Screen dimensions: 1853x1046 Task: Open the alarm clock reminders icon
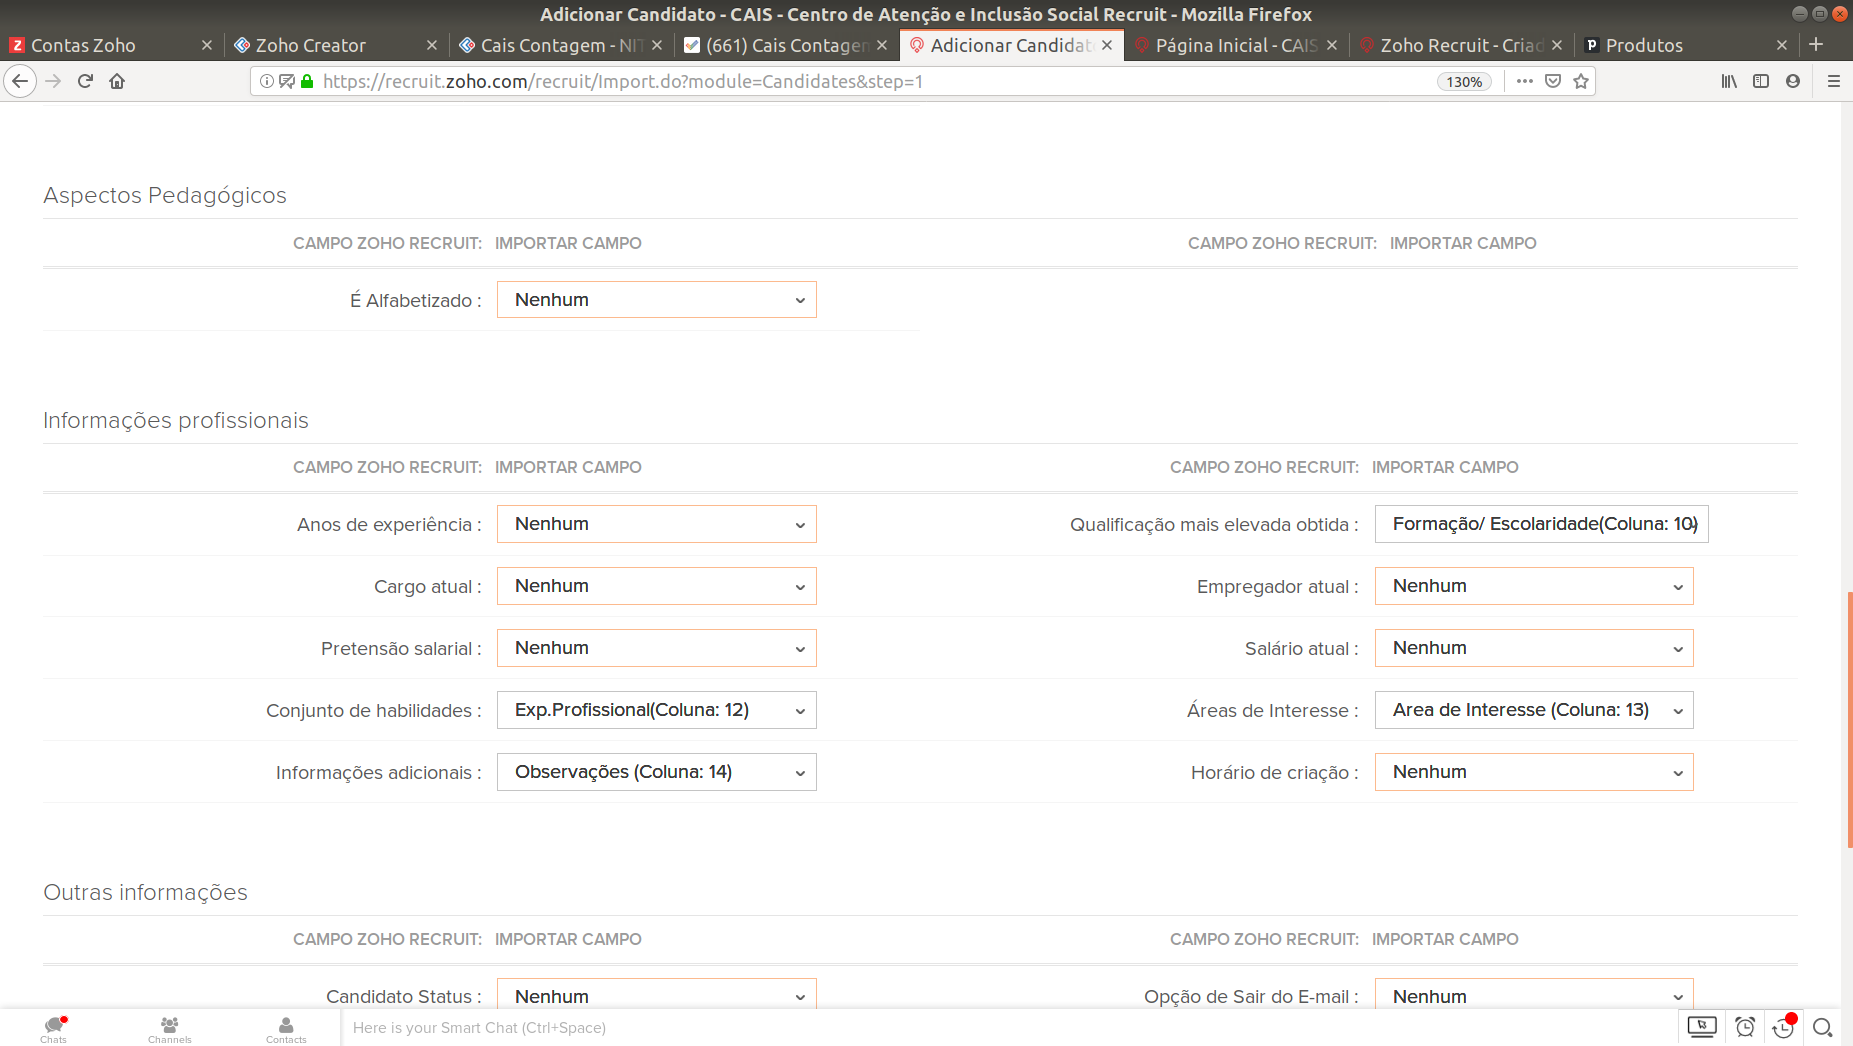click(1745, 1027)
